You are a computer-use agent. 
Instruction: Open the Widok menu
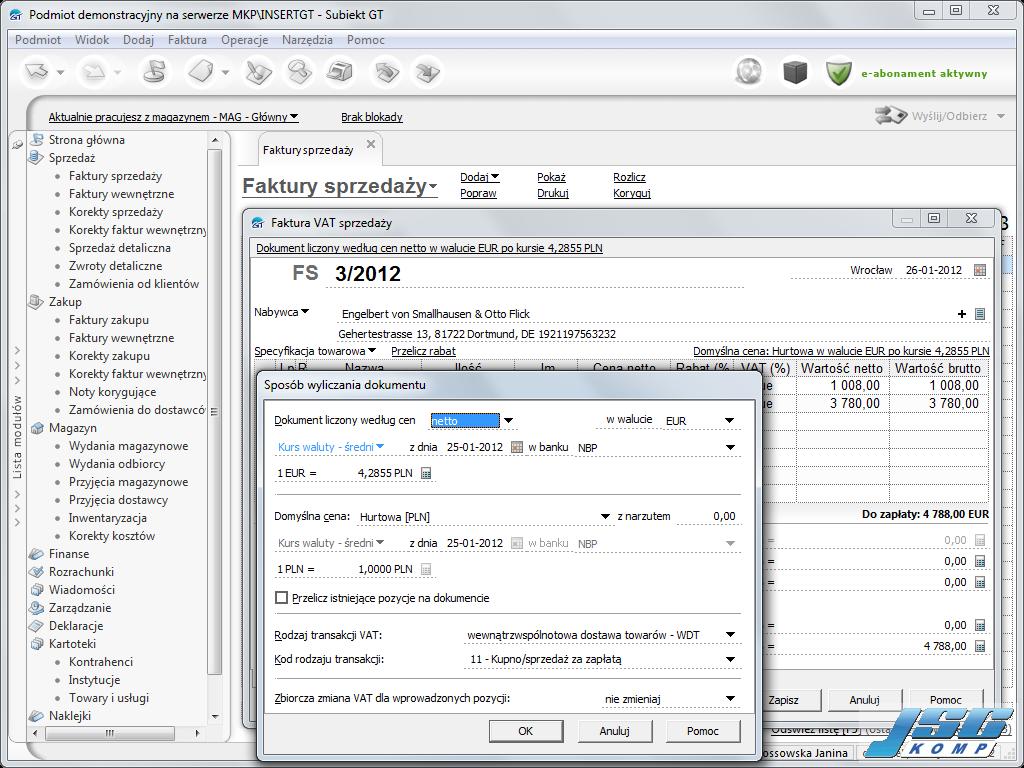[x=92, y=40]
